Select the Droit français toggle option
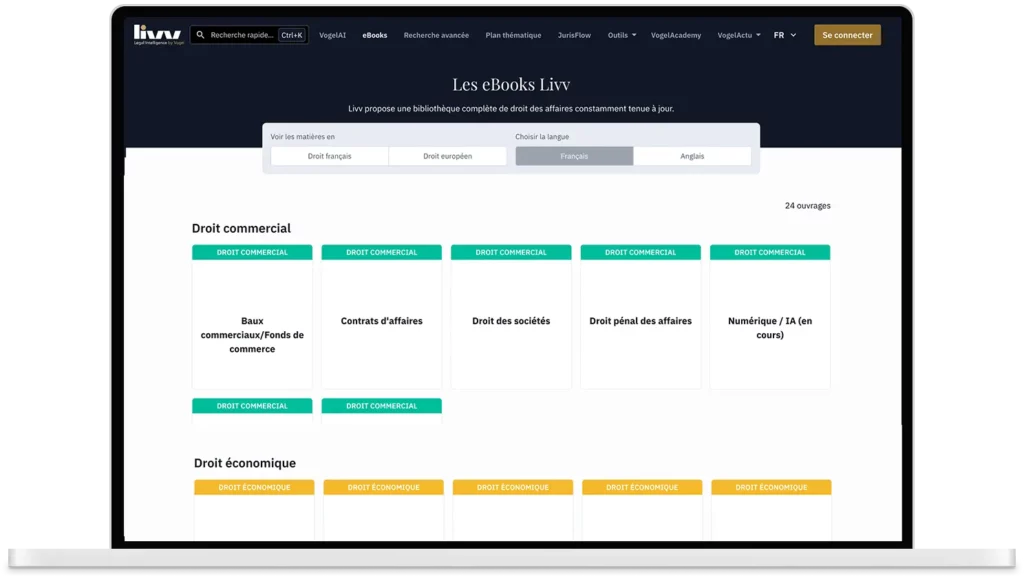 (329, 156)
